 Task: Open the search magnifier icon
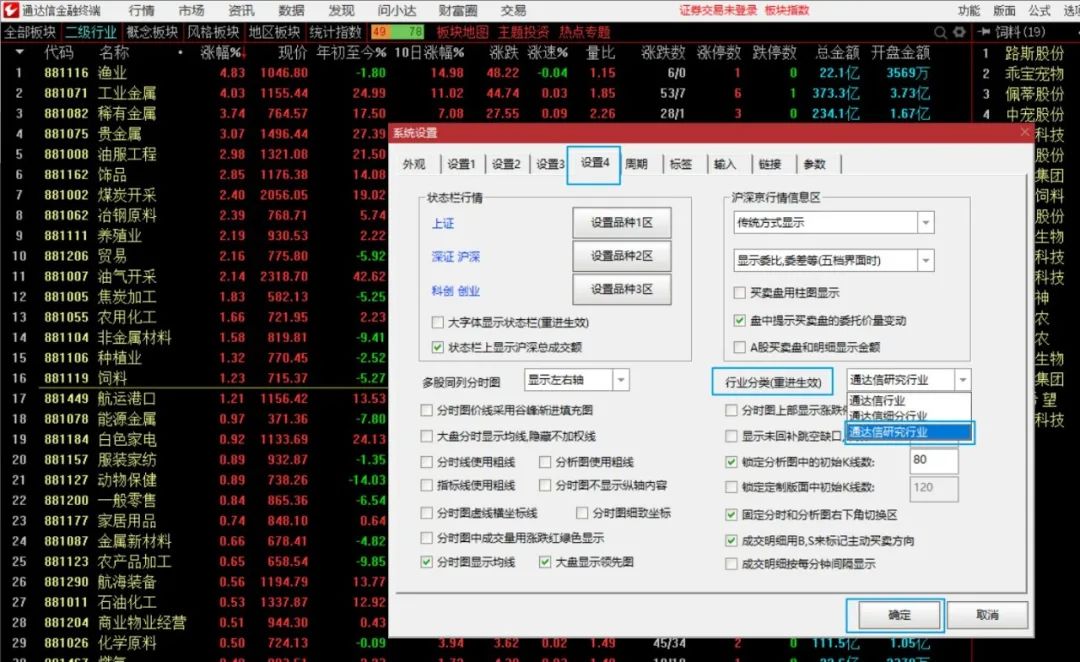point(940,32)
